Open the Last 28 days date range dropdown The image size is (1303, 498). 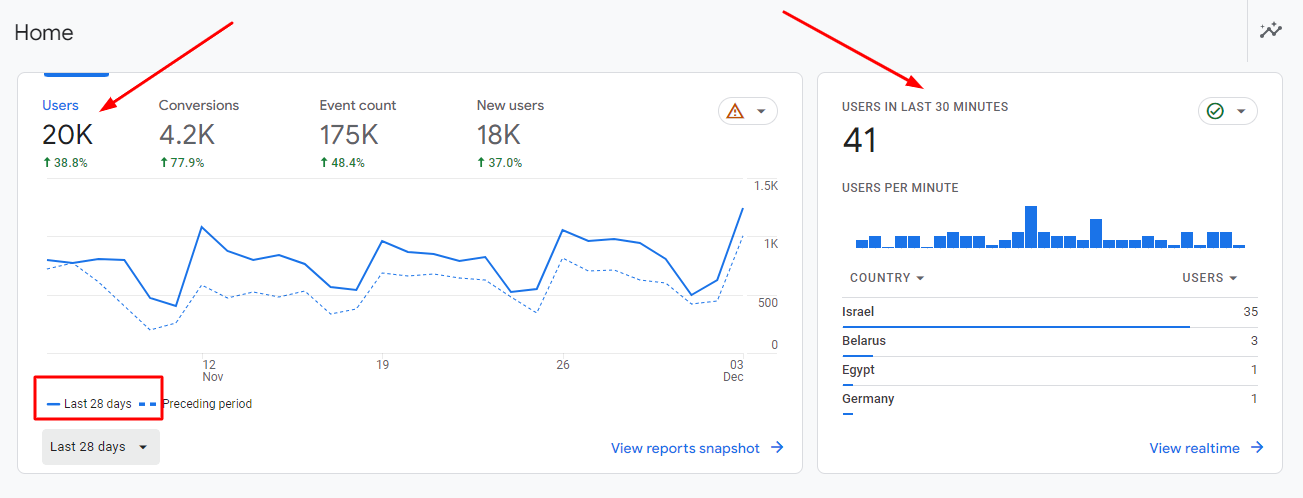pos(101,447)
